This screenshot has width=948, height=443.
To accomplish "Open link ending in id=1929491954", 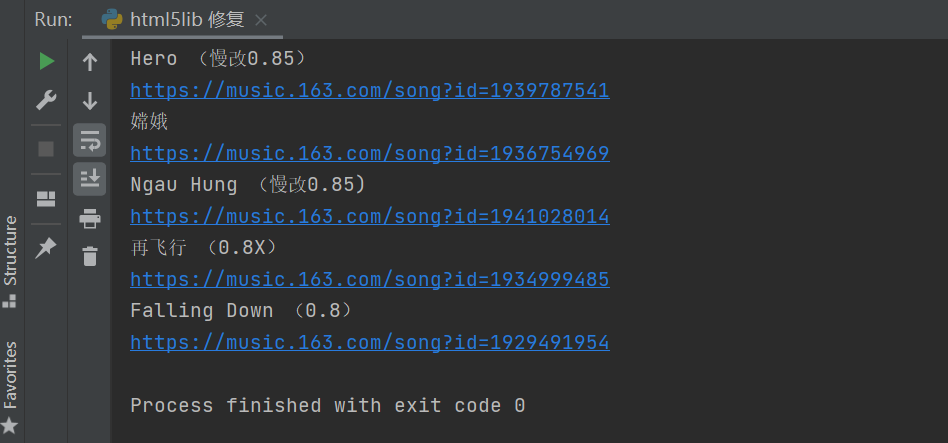I will point(369,343).
